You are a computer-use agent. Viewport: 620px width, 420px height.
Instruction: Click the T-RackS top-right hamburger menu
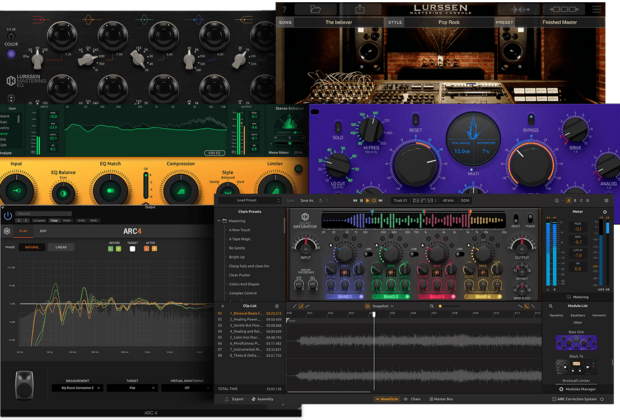tap(606, 201)
